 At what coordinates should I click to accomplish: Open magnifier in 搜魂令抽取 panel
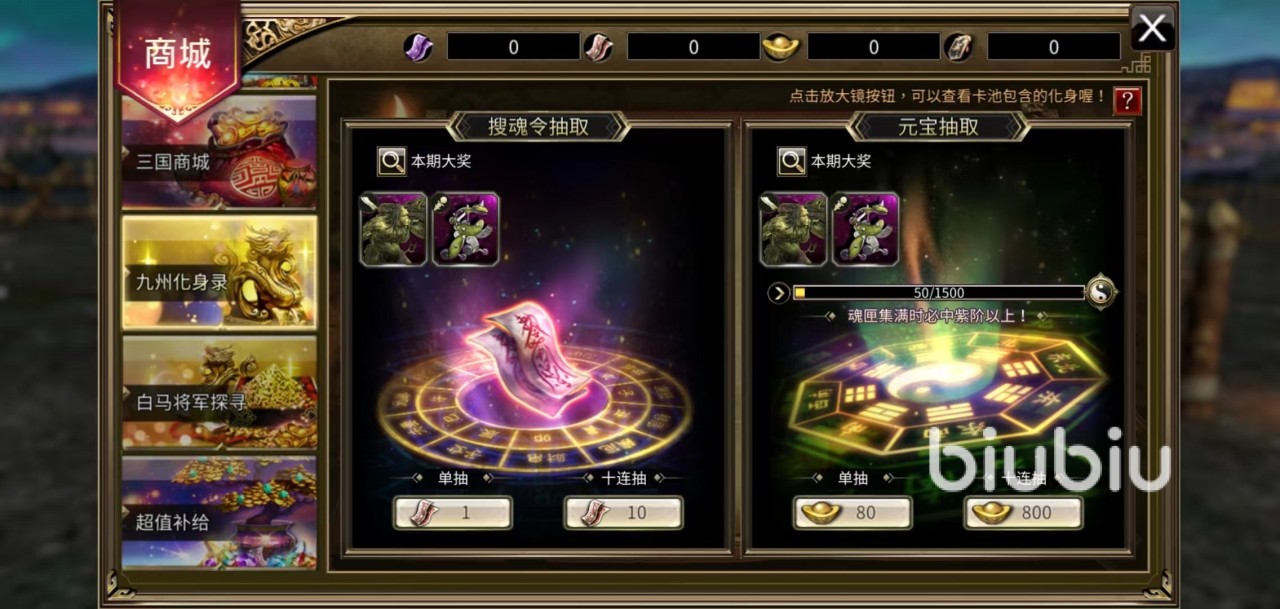pyautogui.click(x=392, y=161)
